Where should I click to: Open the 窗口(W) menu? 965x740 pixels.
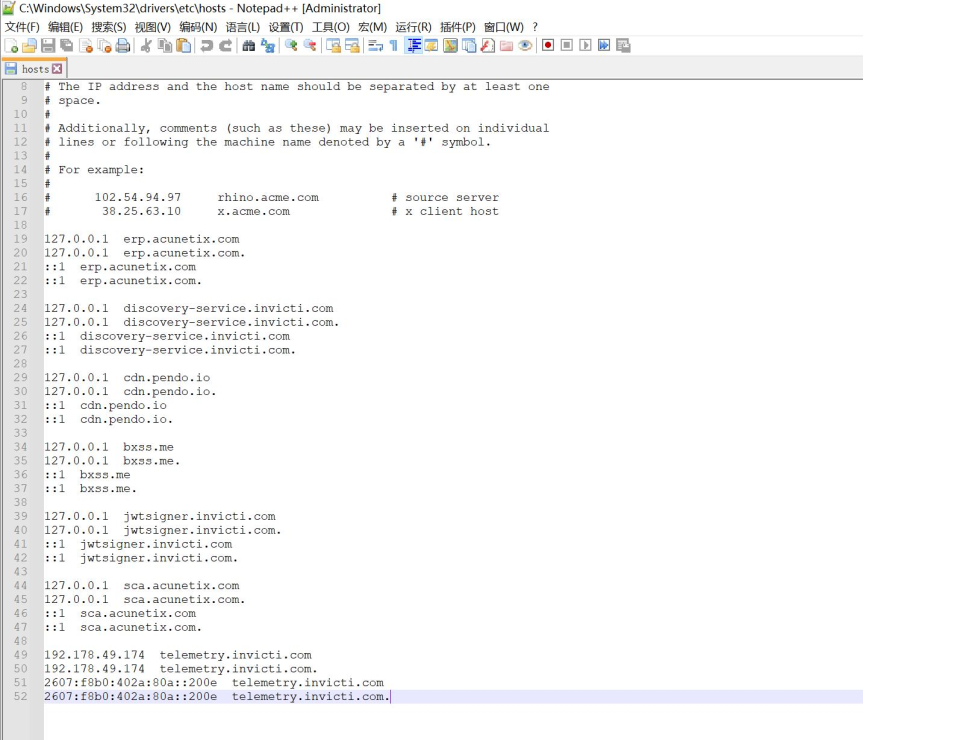click(503, 27)
